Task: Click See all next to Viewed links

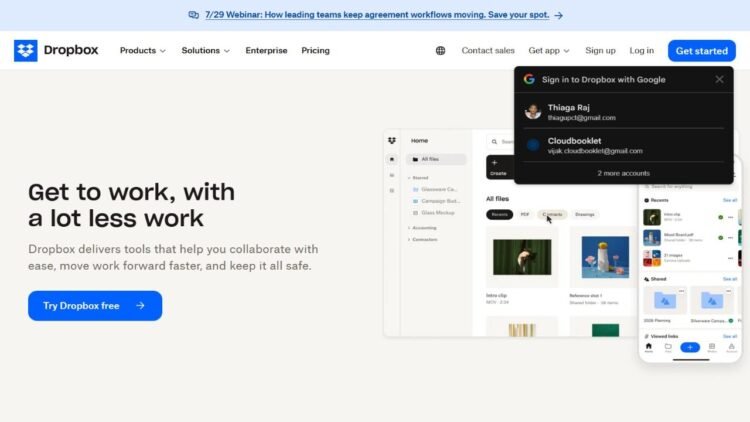Action: (730, 336)
